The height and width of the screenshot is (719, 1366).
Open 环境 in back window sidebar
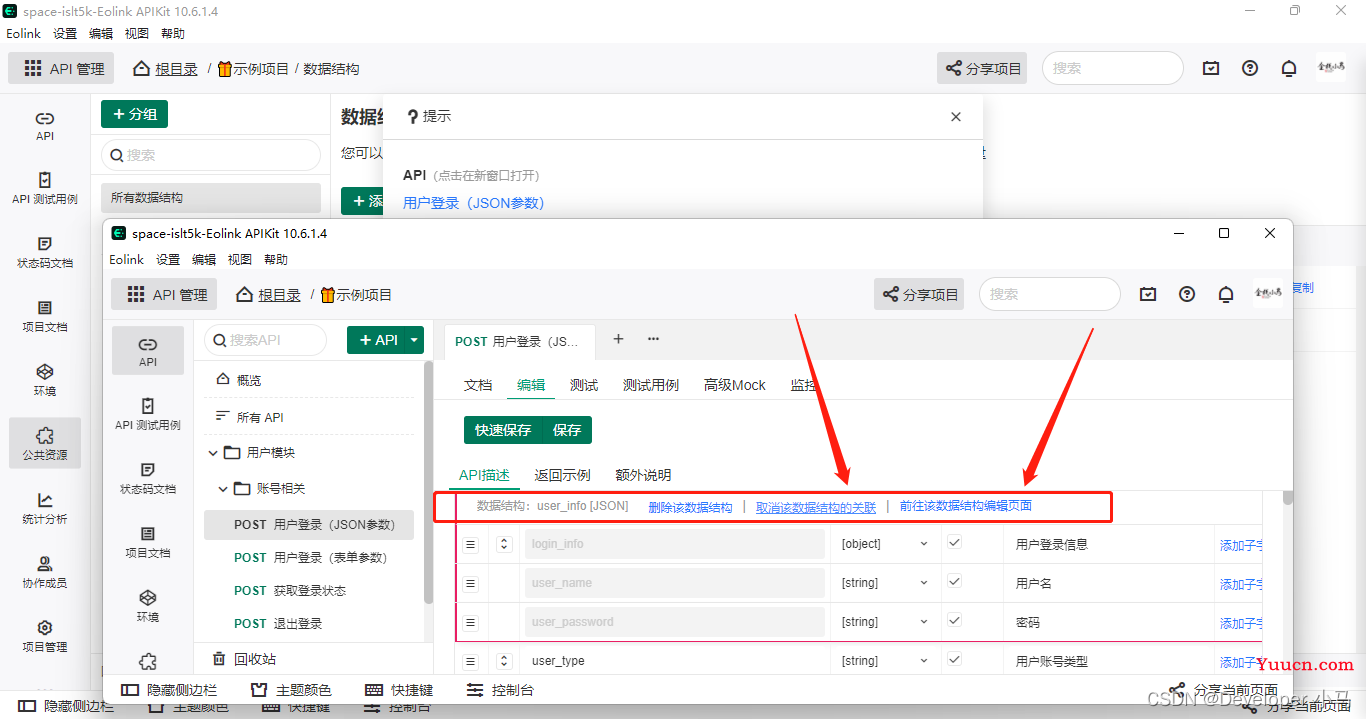coord(45,380)
